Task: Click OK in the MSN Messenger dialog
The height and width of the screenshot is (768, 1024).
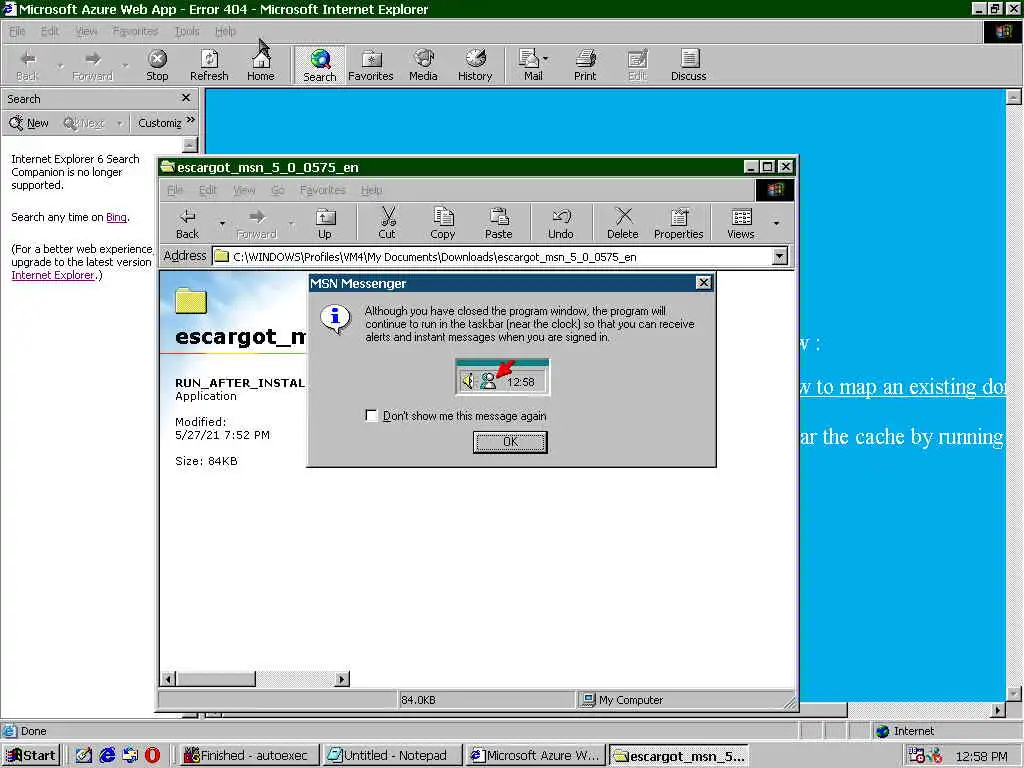Action: [510, 442]
